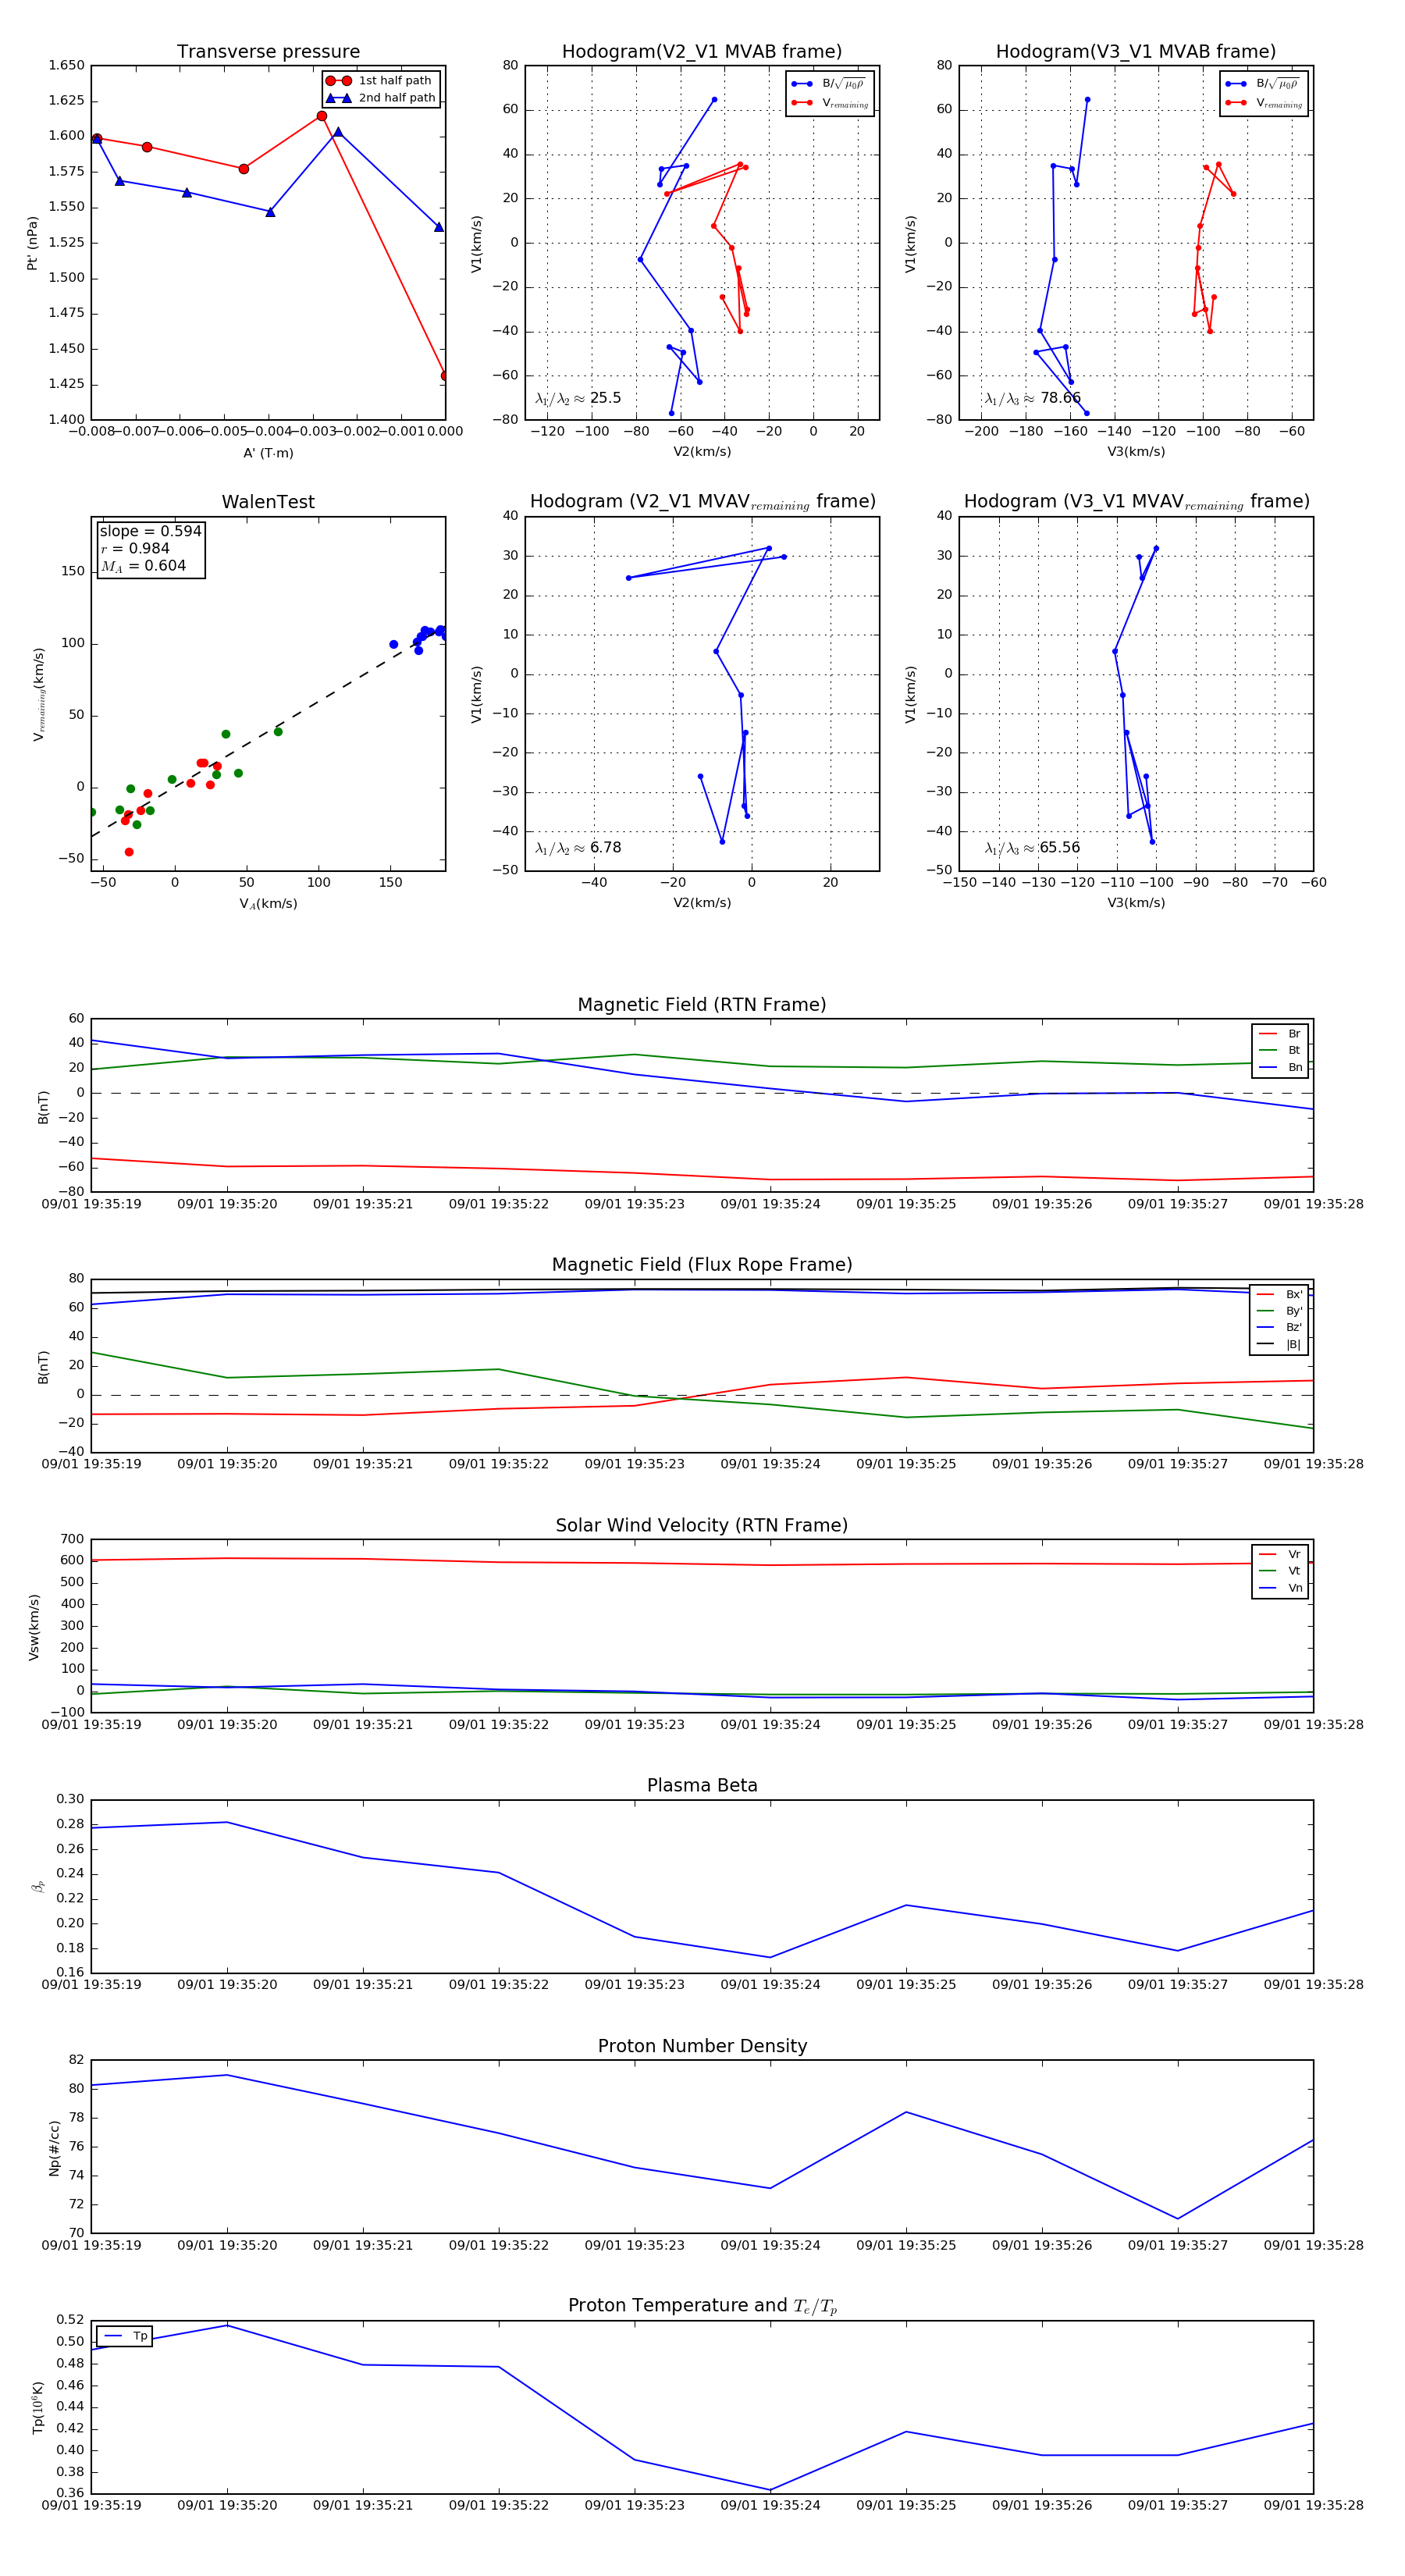Screen dimensions: 1405x2576
Task: Click the λ1/λ3 ≈ 65.56 annotation
Action: pyautogui.click(x=1033, y=848)
